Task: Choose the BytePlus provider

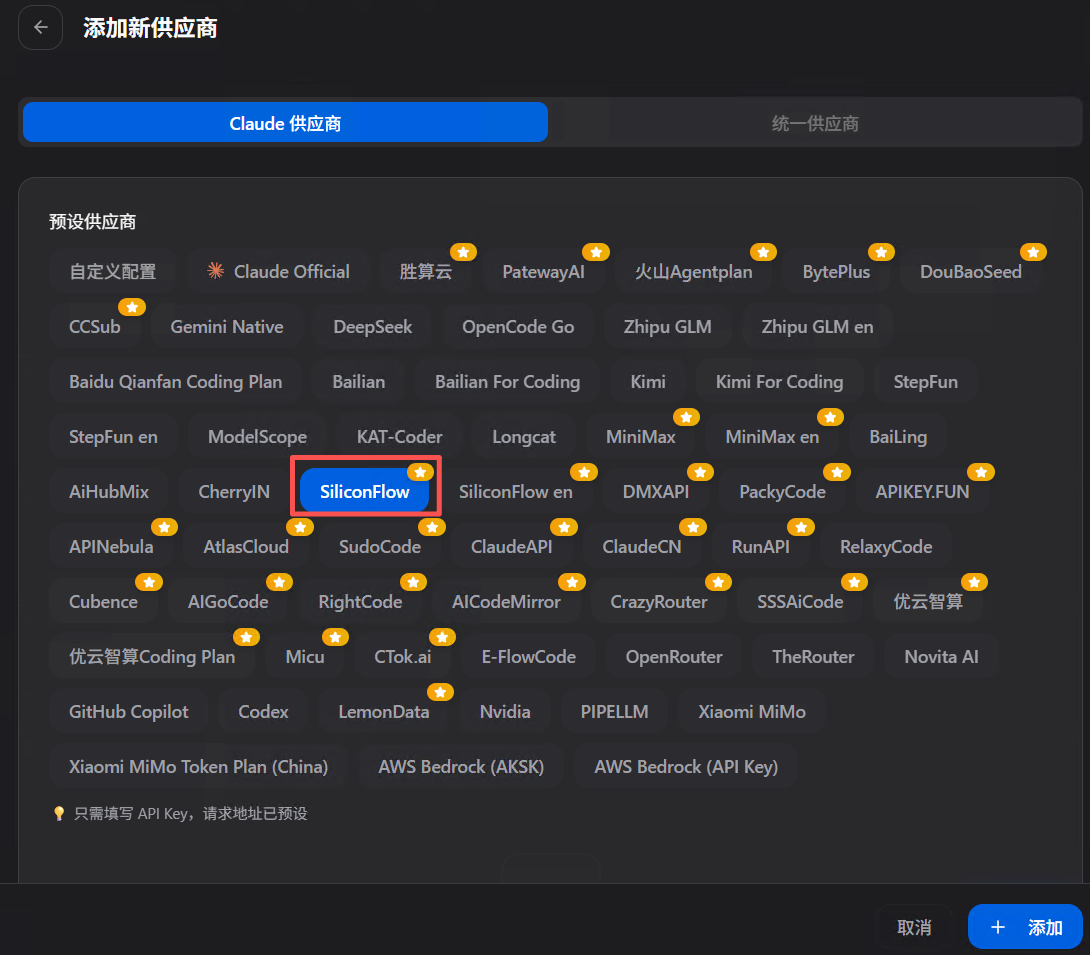Action: (836, 271)
